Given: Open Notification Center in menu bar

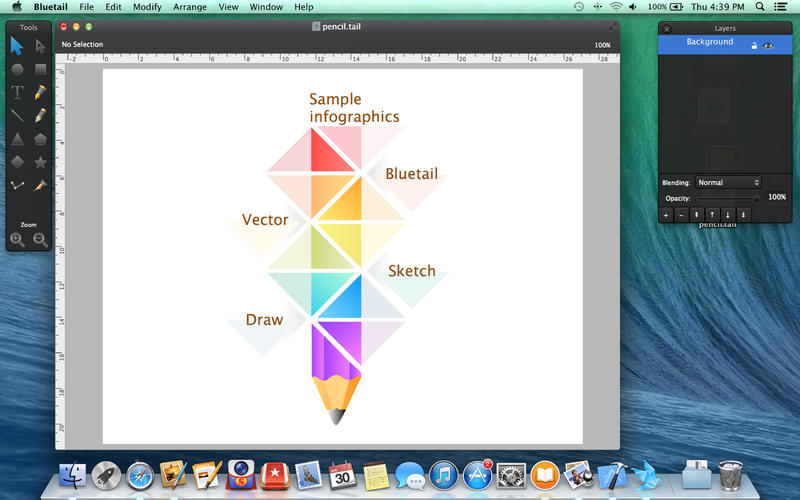Looking at the screenshot, I should [x=780, y=7].
